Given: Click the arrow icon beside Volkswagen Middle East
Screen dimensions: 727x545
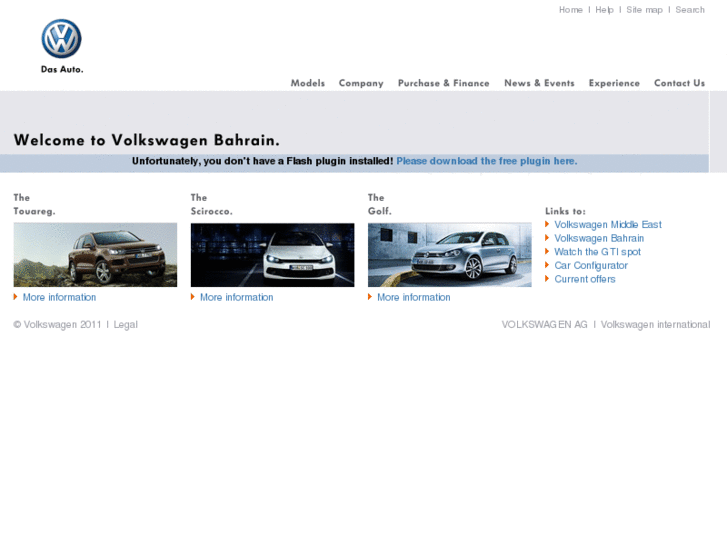Looking at the screenshot, I should click(x=547, y=224).
